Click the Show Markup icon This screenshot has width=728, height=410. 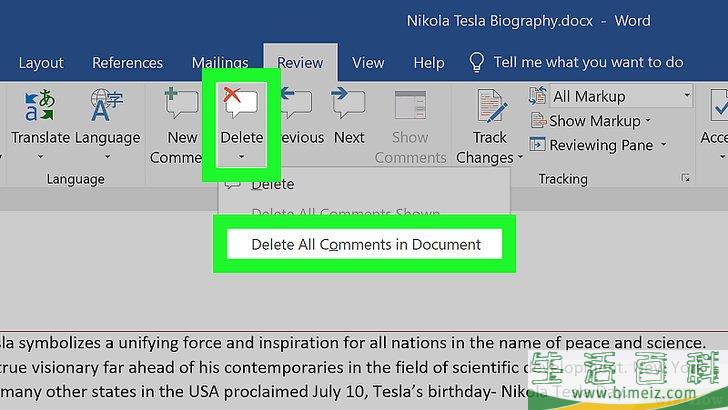pos(538,121)
